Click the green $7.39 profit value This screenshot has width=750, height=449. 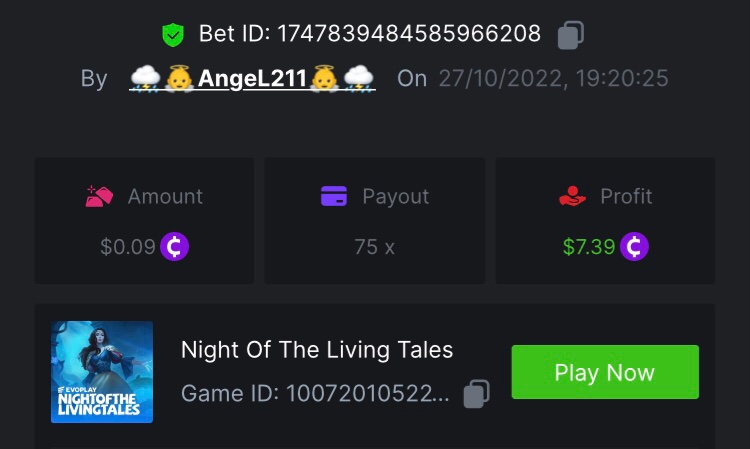pyautogui.click(x=588, y=246)
